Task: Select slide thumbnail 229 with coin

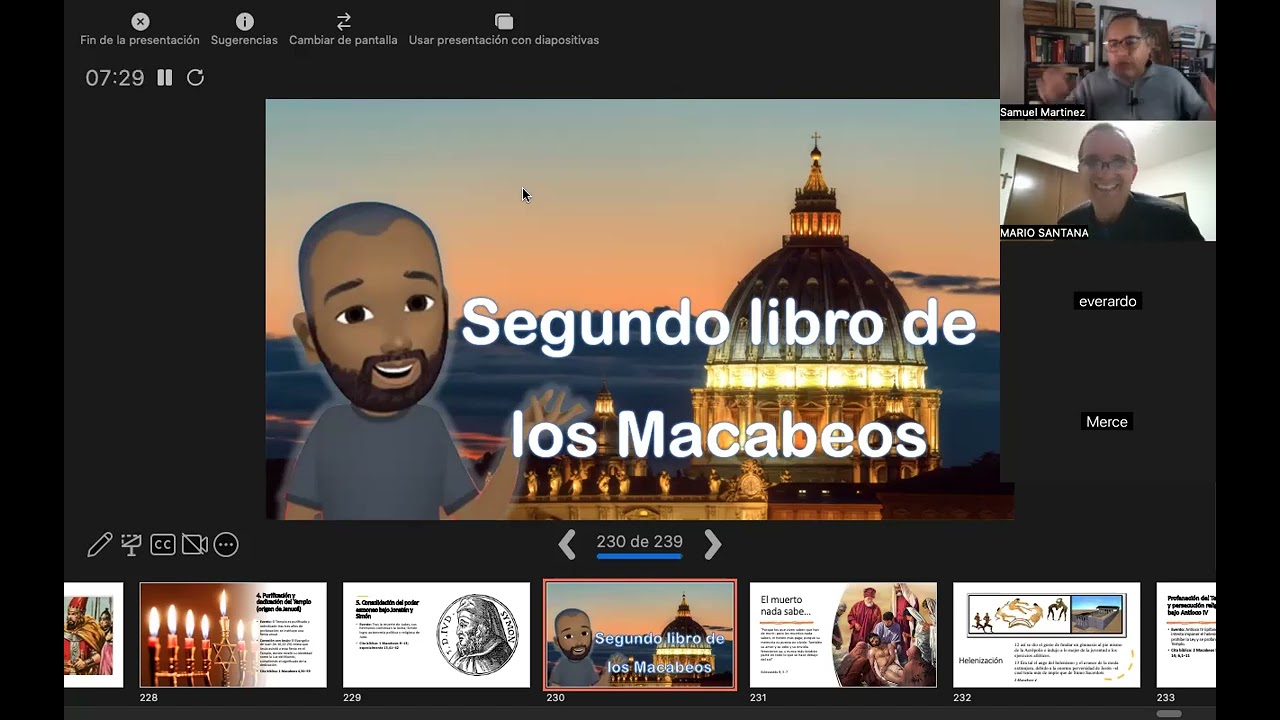Action: 436,635
